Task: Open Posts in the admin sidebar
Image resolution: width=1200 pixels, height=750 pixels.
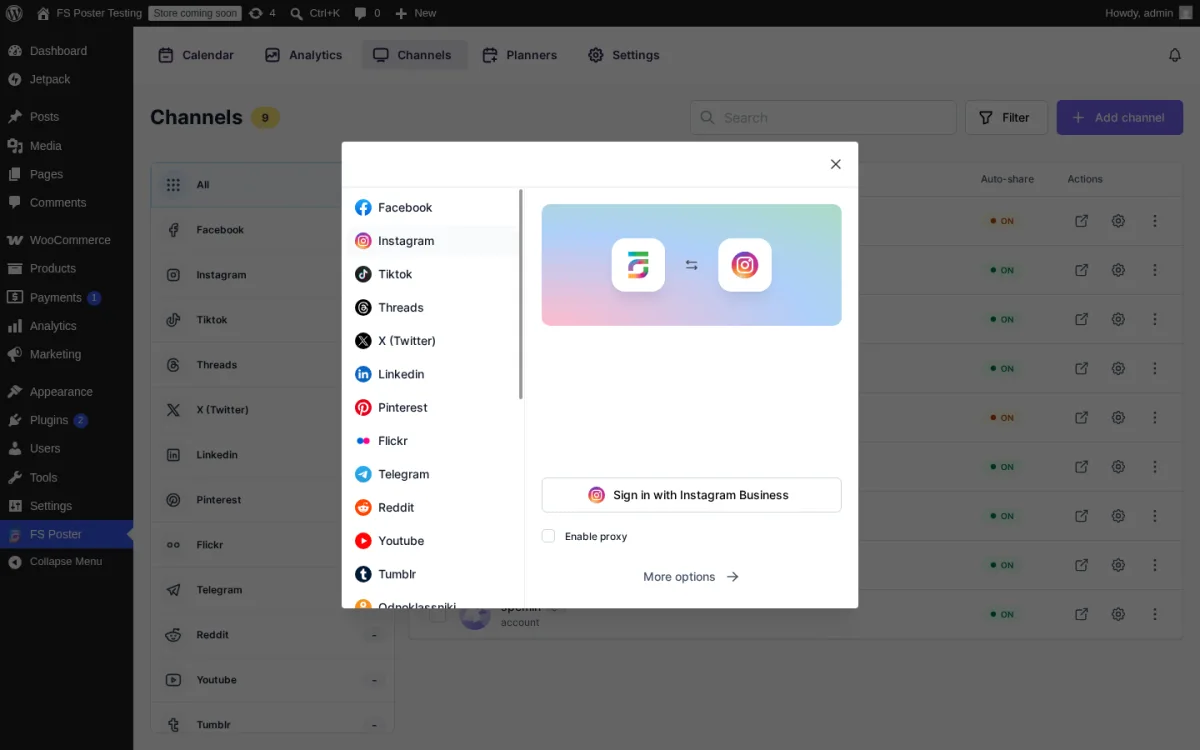Action: [66, 117]
